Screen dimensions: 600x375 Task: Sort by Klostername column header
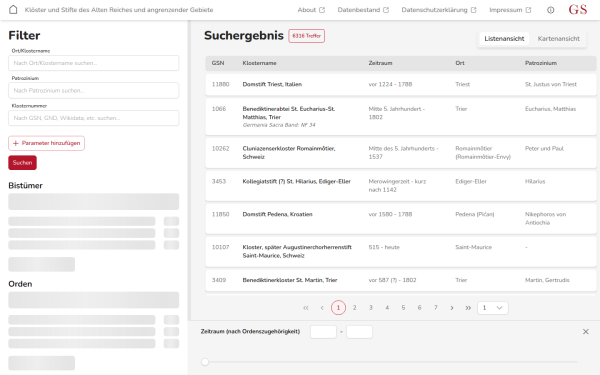coord(259,63)
